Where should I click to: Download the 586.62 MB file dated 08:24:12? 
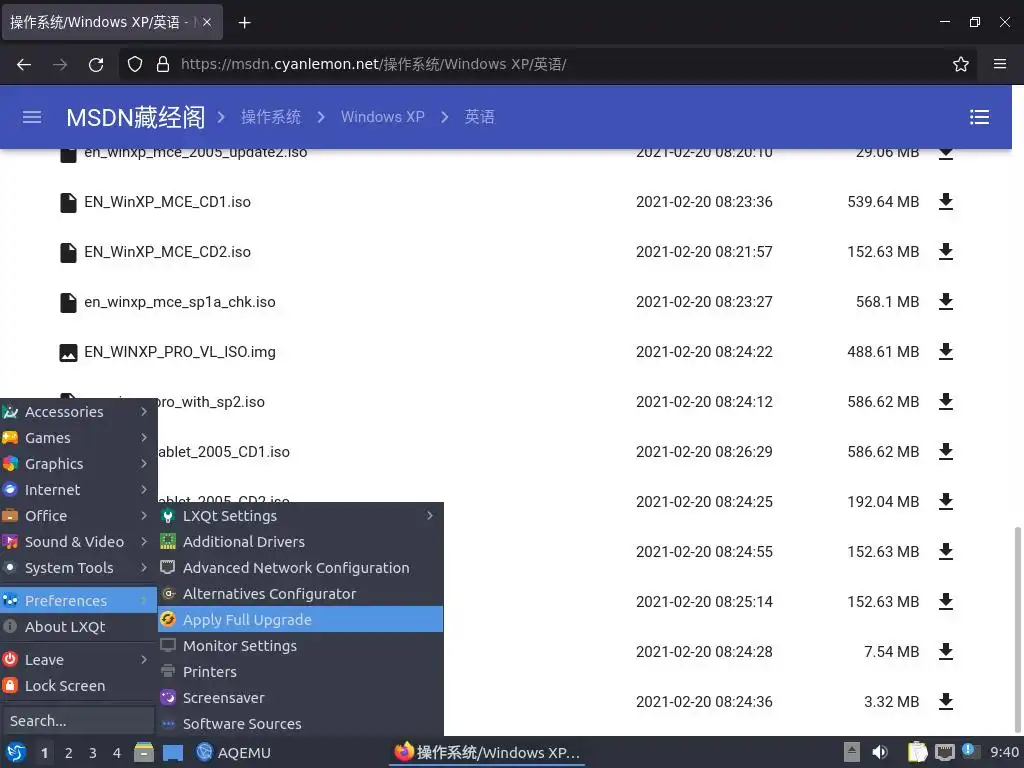point(946,402)
